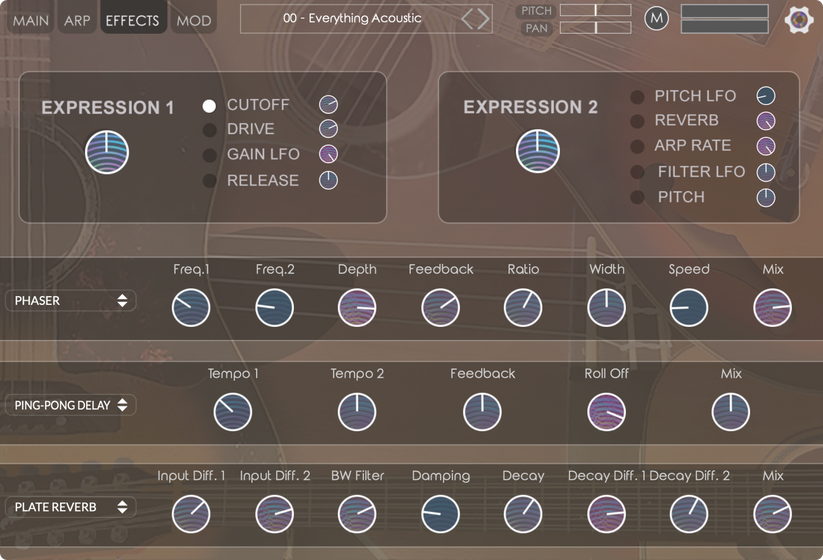Toggle the CUTOFF radio indicator

(x=209, y=105)
